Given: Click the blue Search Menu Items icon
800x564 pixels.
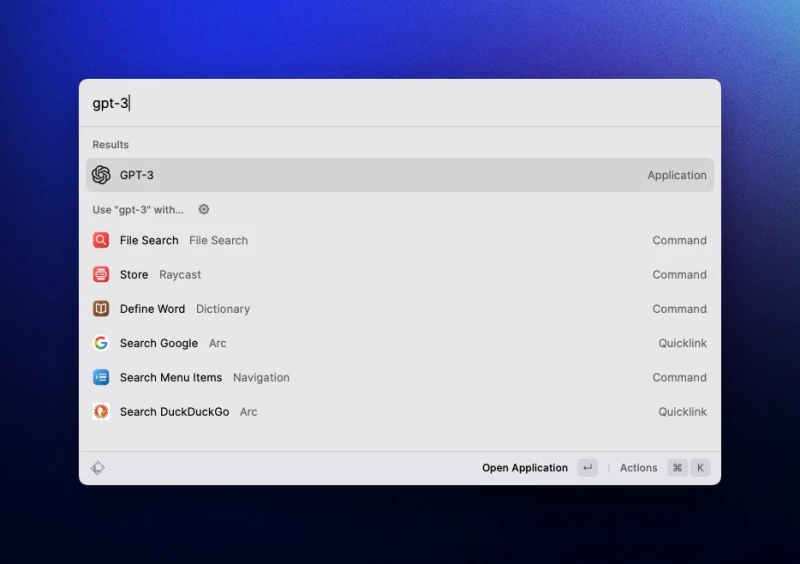Looking at the screenshot, I should (x=101, y=377).
